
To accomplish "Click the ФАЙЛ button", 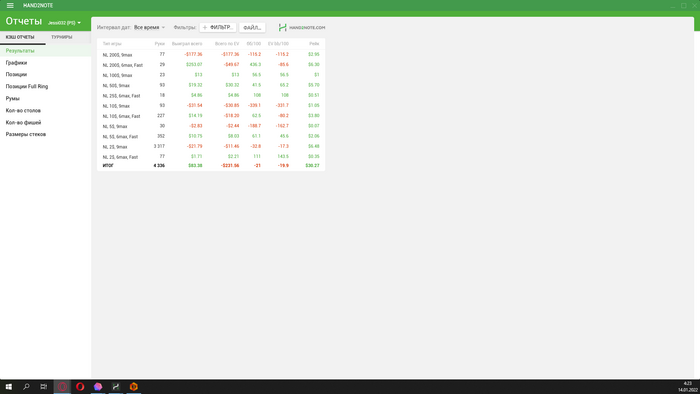I will click(x=252, y=27).
